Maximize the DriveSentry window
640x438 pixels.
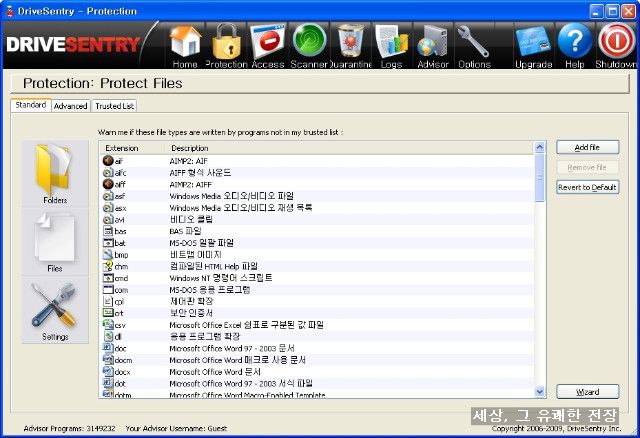click(612, 11)
